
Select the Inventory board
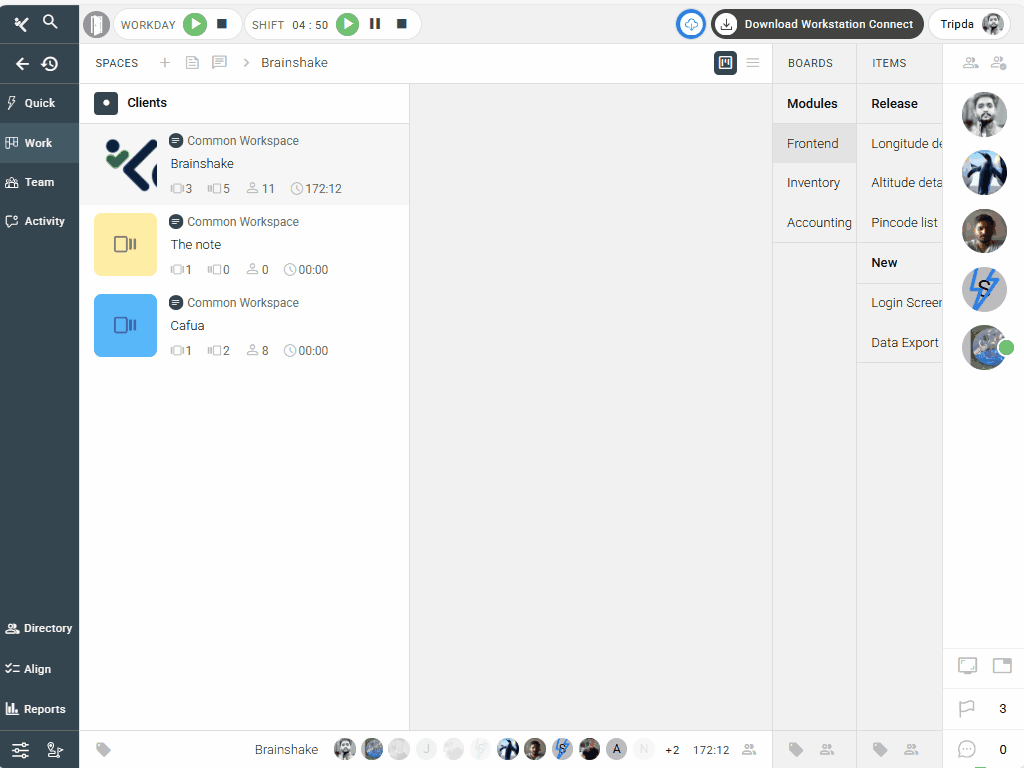click(813, 183)
